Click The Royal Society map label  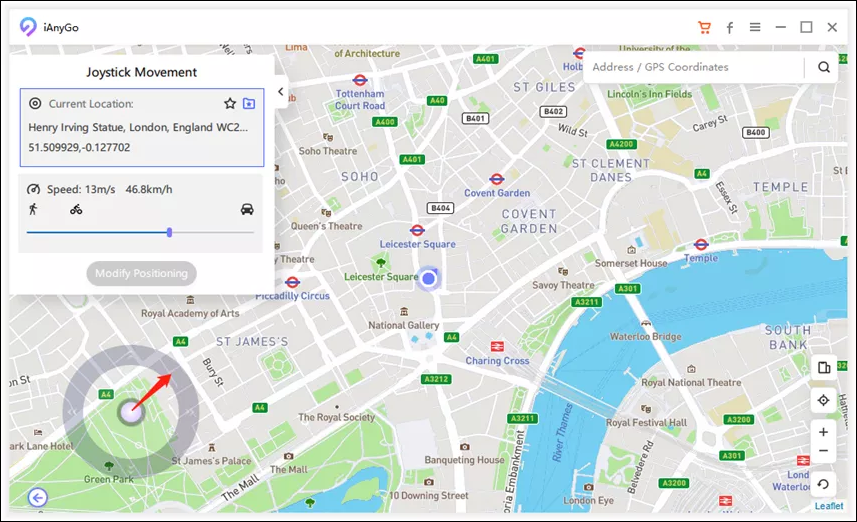(336, 417)
